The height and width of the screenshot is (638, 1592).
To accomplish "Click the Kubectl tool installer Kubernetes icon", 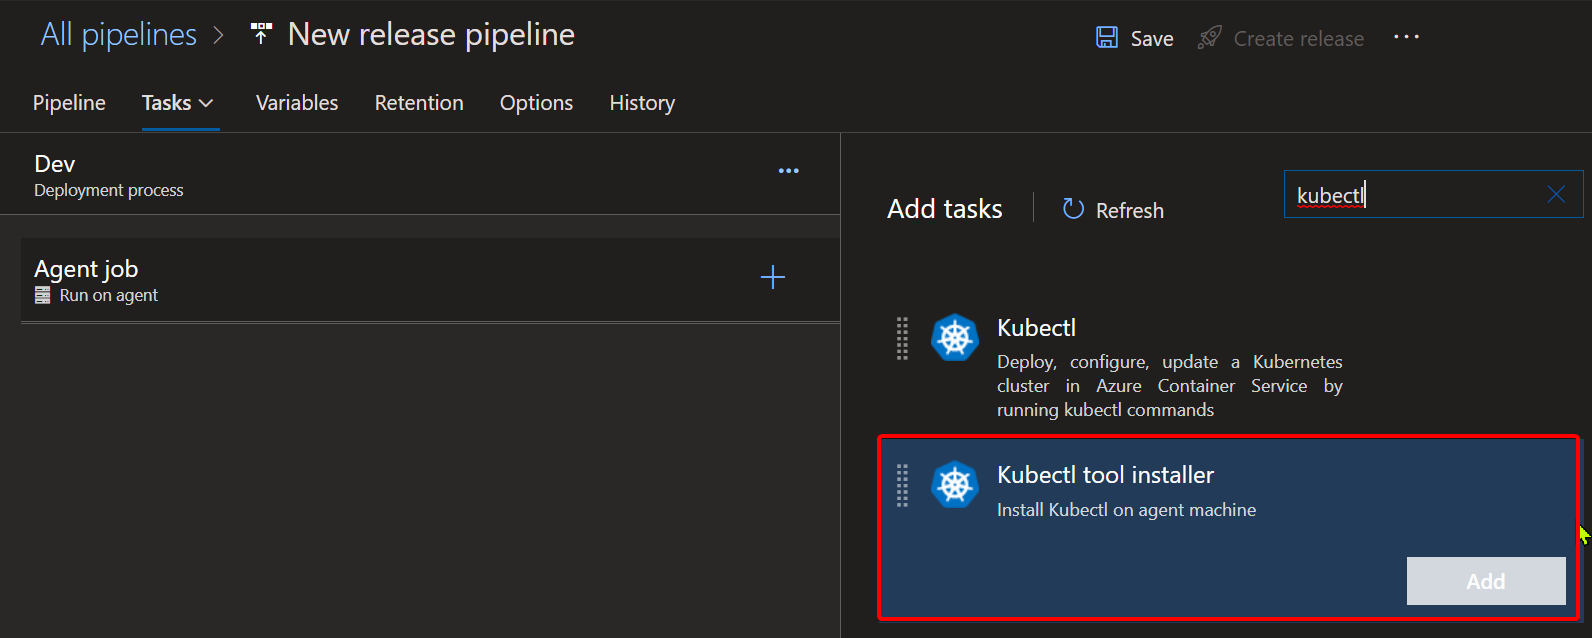I will point(955,485).
